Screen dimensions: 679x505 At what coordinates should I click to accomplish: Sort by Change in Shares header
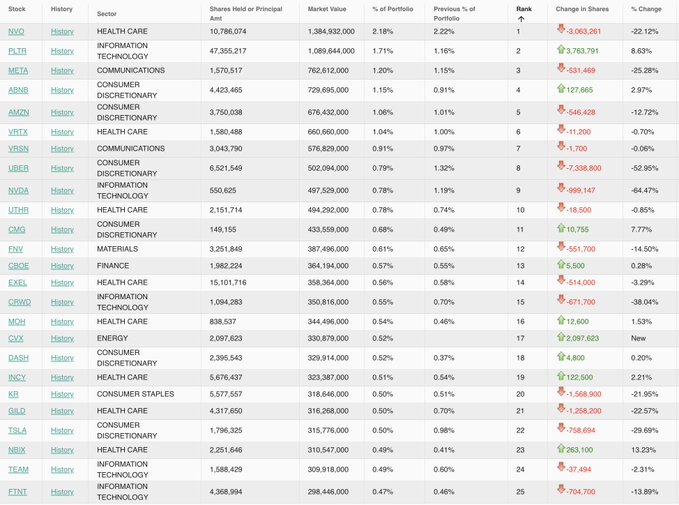[x=582, y=9]
